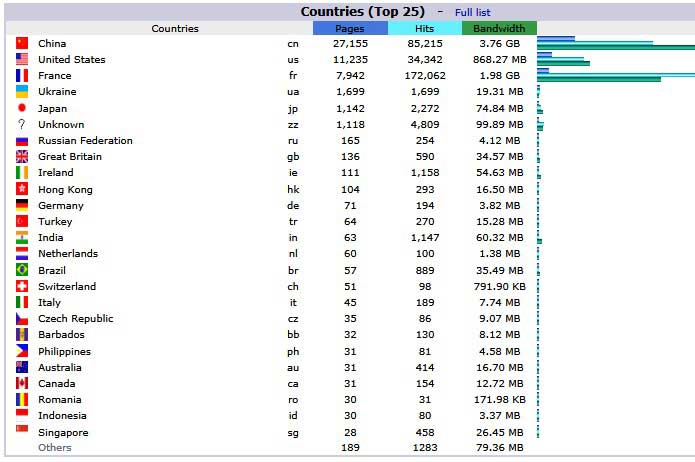695x462 pixels.
Task: Click the Indonesia flag icon
Action: coord(22,415)
